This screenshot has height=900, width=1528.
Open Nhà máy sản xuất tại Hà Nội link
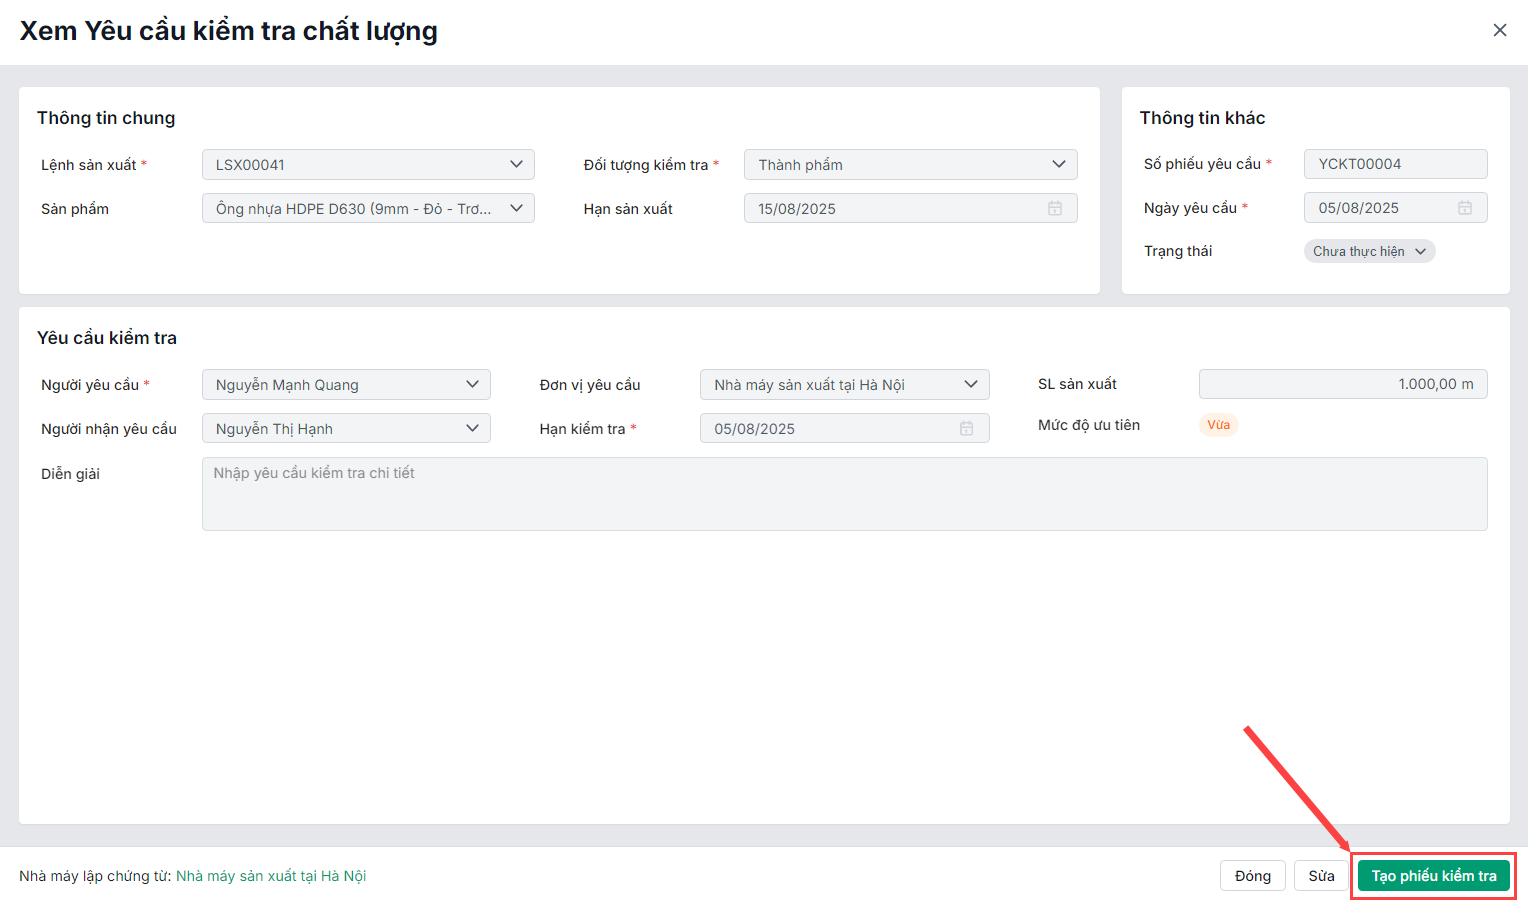[x=271, y=876]
